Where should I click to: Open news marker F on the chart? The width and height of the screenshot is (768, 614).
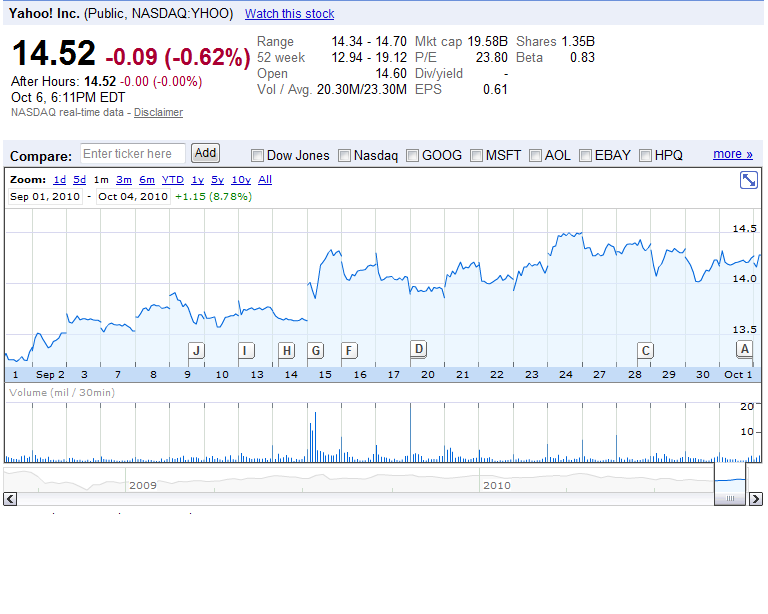tap(349, 351)
